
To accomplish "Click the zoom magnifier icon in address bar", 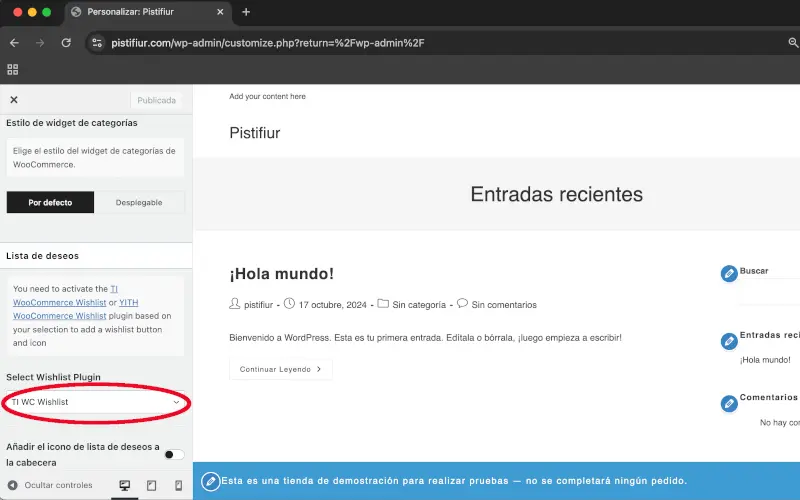I will (793, 43).
